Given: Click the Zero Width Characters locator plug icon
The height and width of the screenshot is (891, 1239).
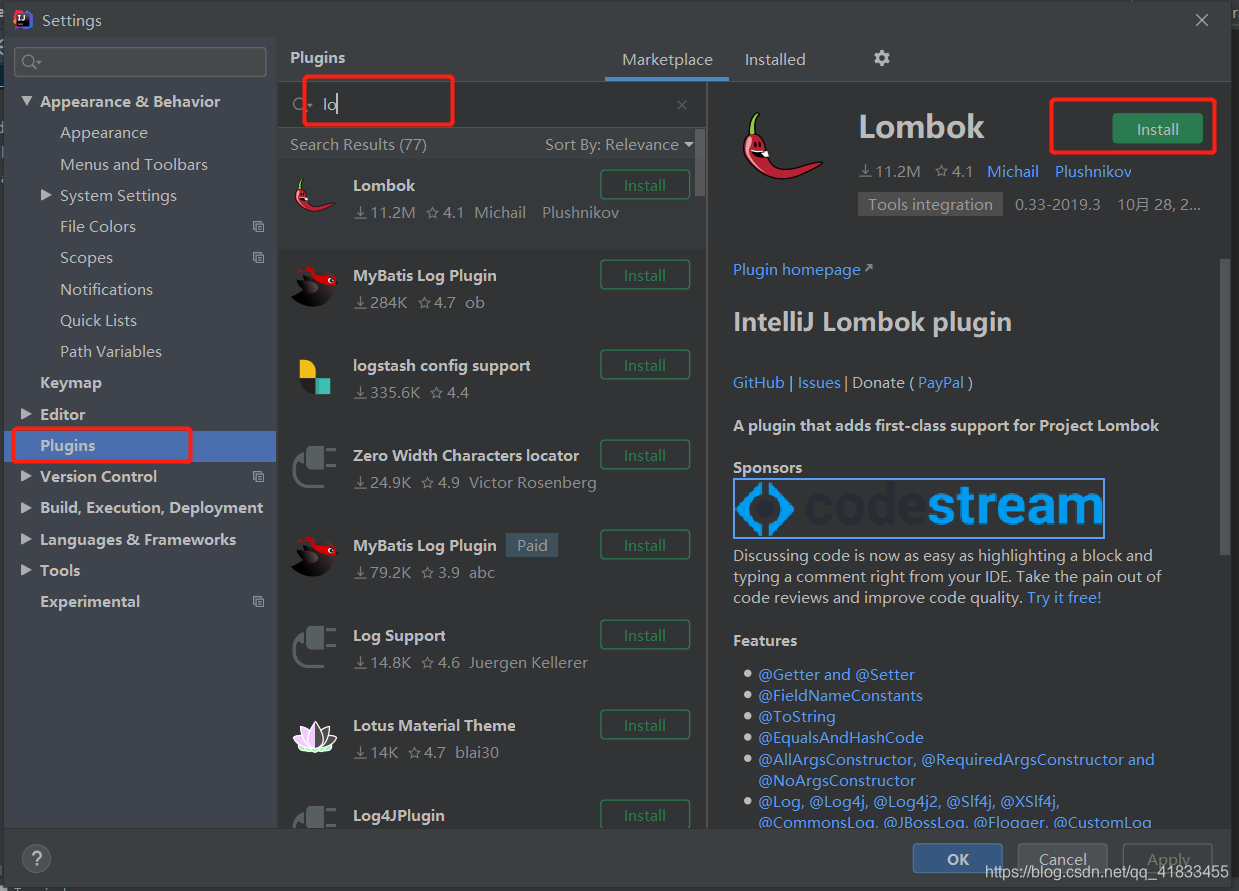Looking at the screenshot, I should 313,466.
